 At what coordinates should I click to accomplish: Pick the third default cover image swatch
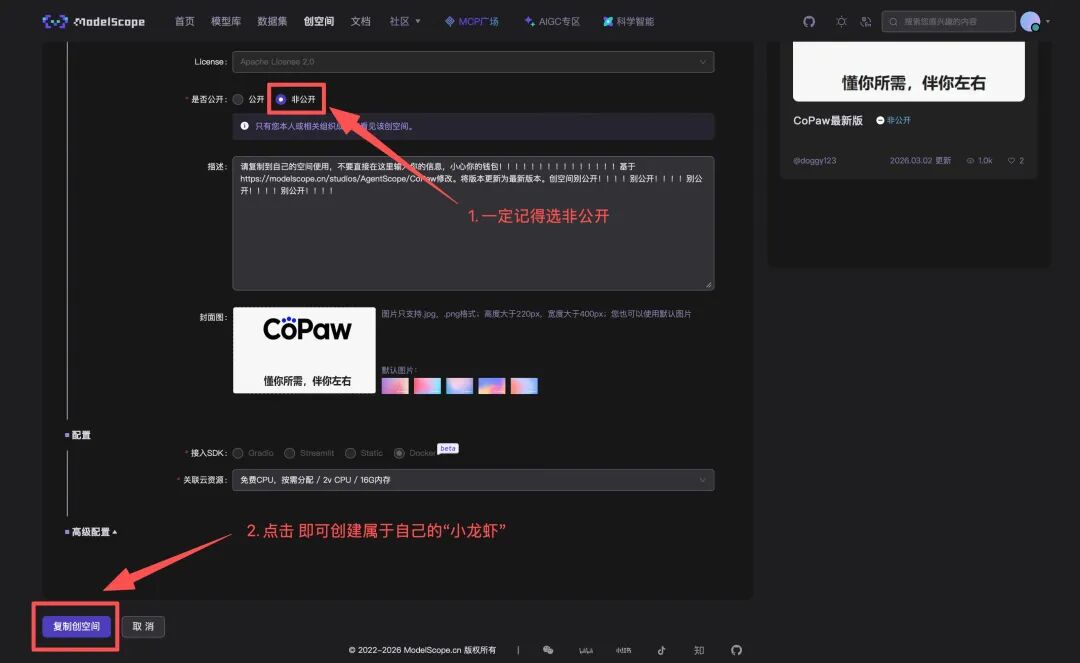tap(459, 386)
